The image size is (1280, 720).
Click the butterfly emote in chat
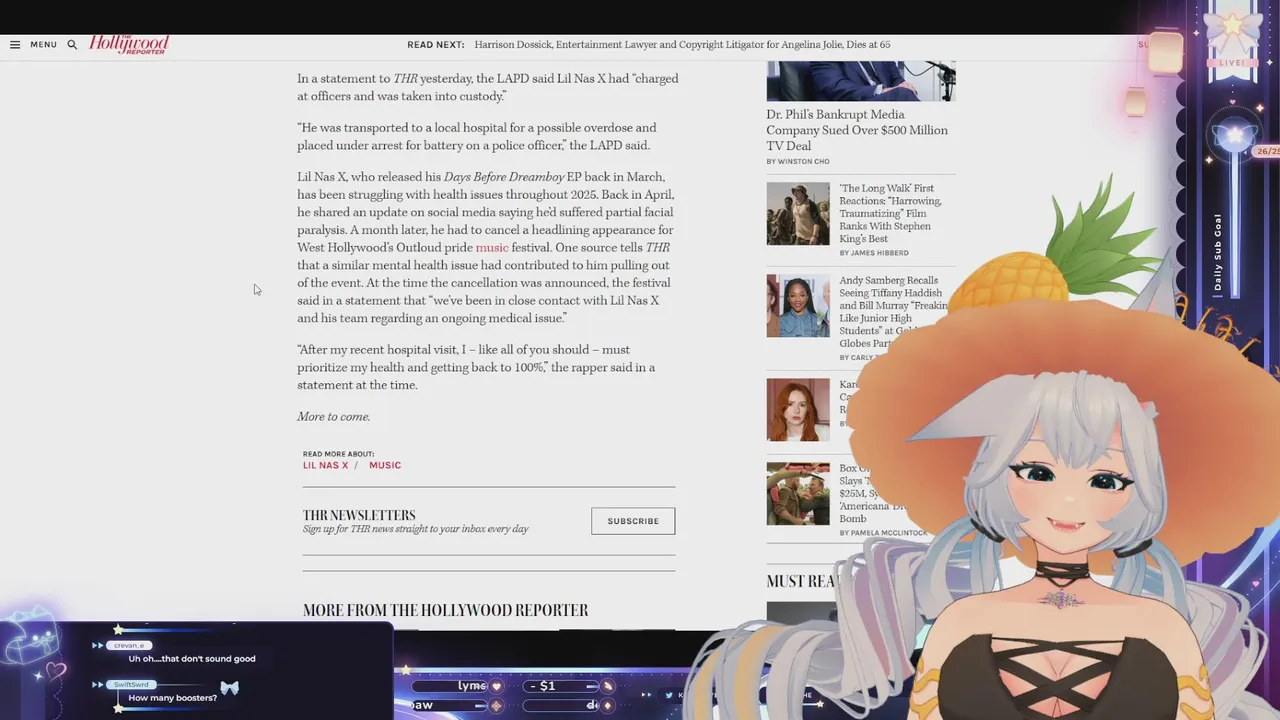point(229,688)
